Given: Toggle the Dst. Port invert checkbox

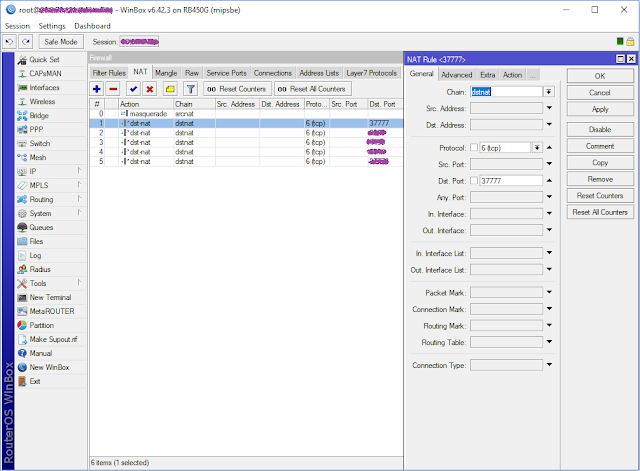Looking at the screenshot, I should click(x=474, y=180).
